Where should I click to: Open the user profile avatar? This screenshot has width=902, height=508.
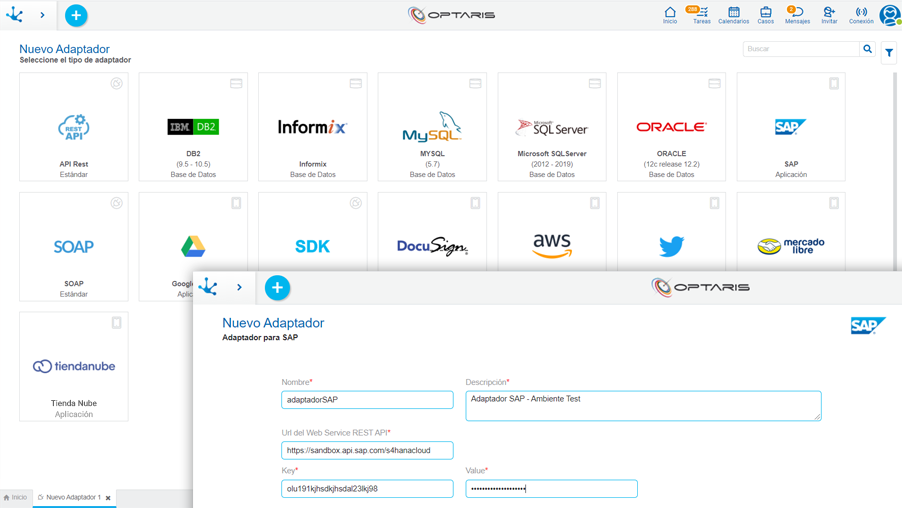click(890, 15)
